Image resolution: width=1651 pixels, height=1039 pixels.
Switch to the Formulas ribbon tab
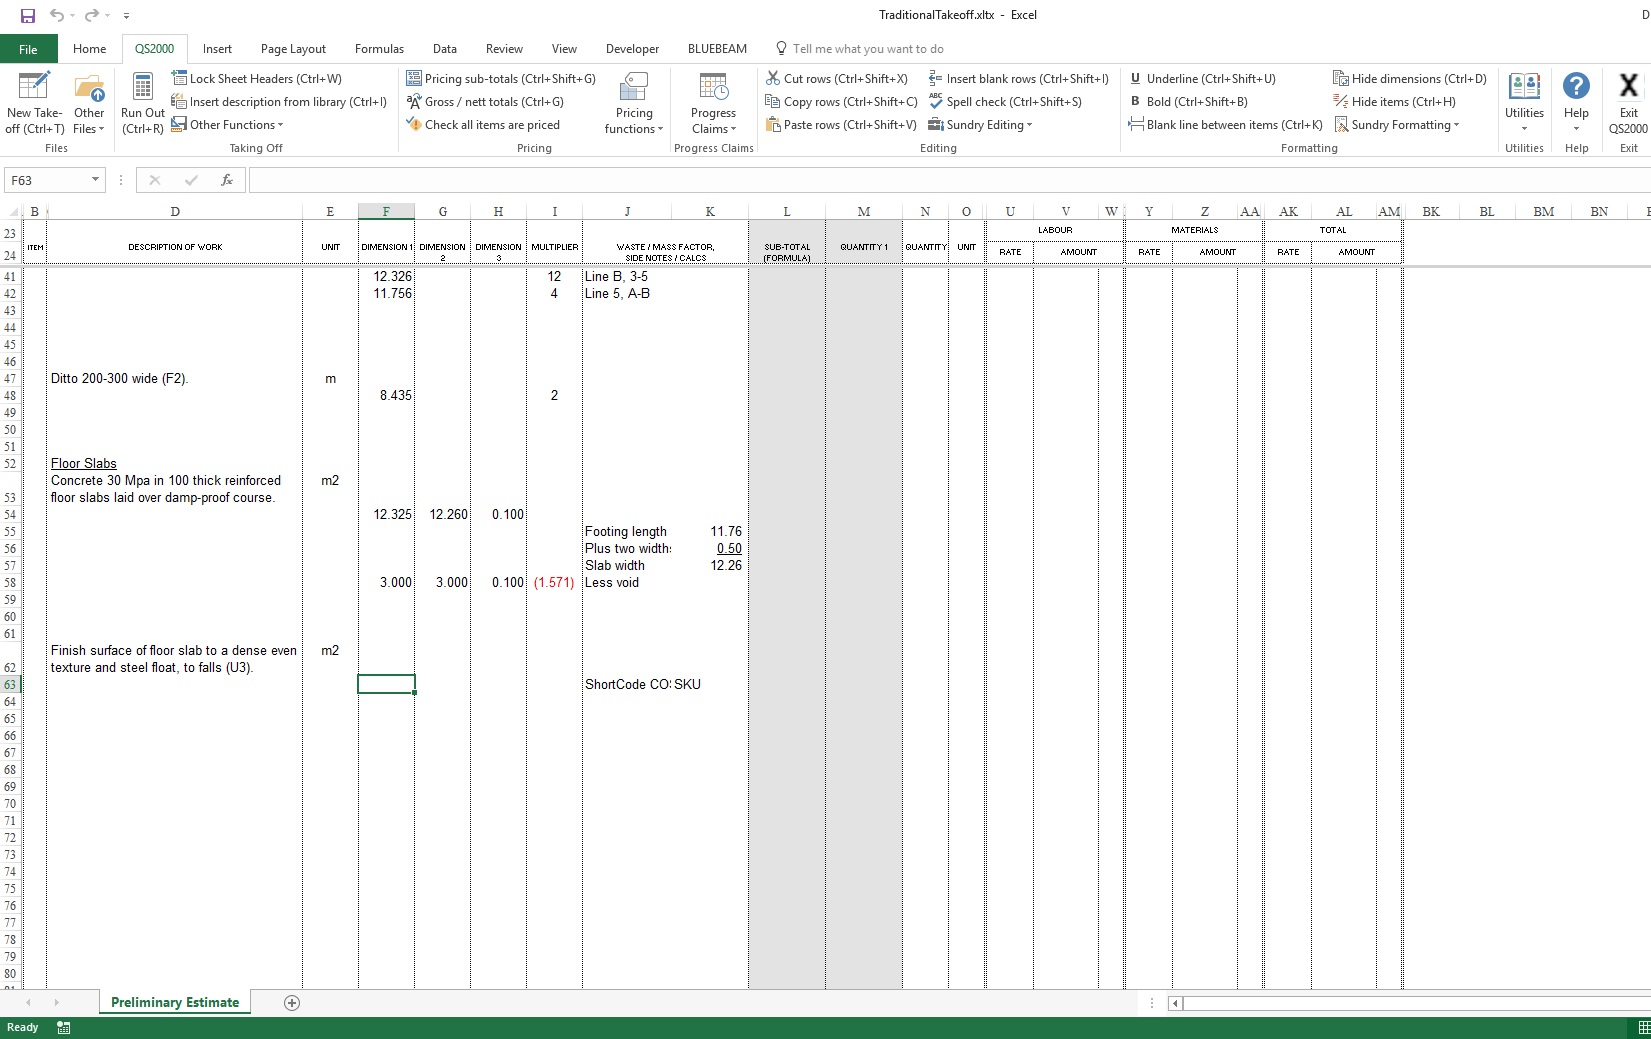[379, 49]
